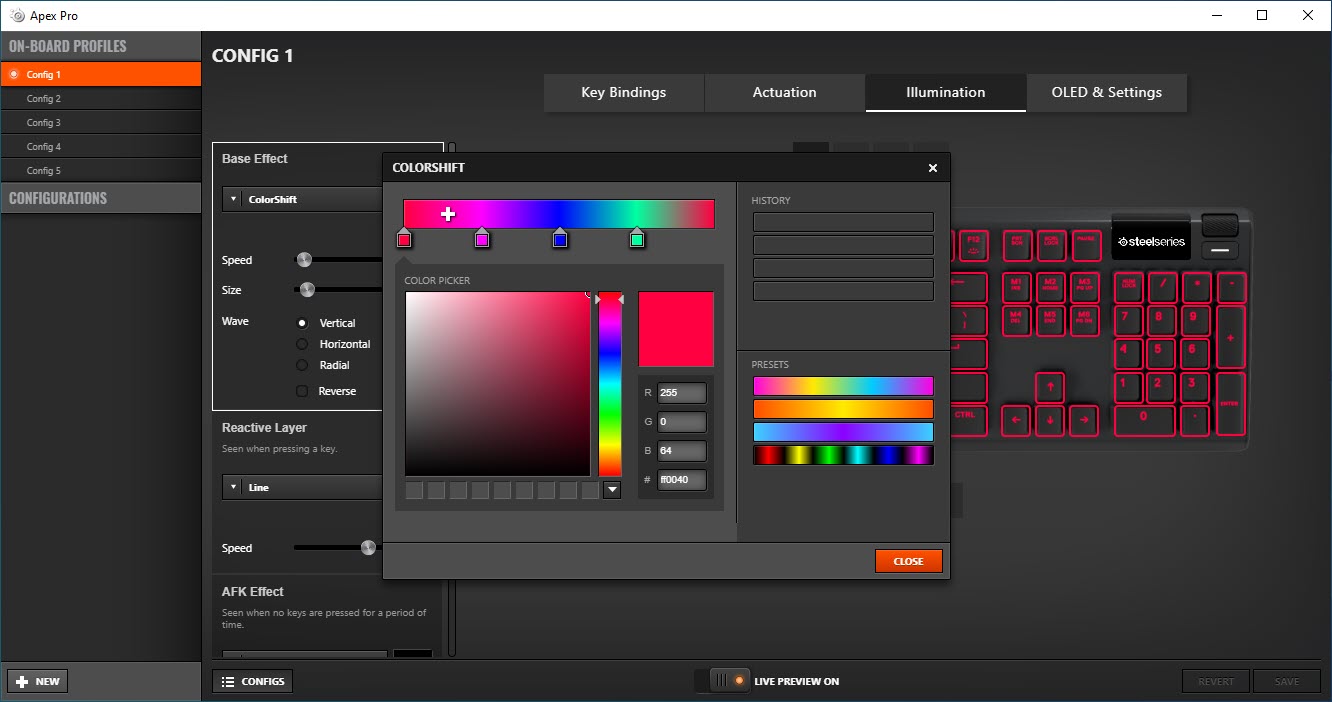Screen dimensions: 1332x702
Task: Click the right arrow key on keyboard preview
Action: [x=1083, y=420]
